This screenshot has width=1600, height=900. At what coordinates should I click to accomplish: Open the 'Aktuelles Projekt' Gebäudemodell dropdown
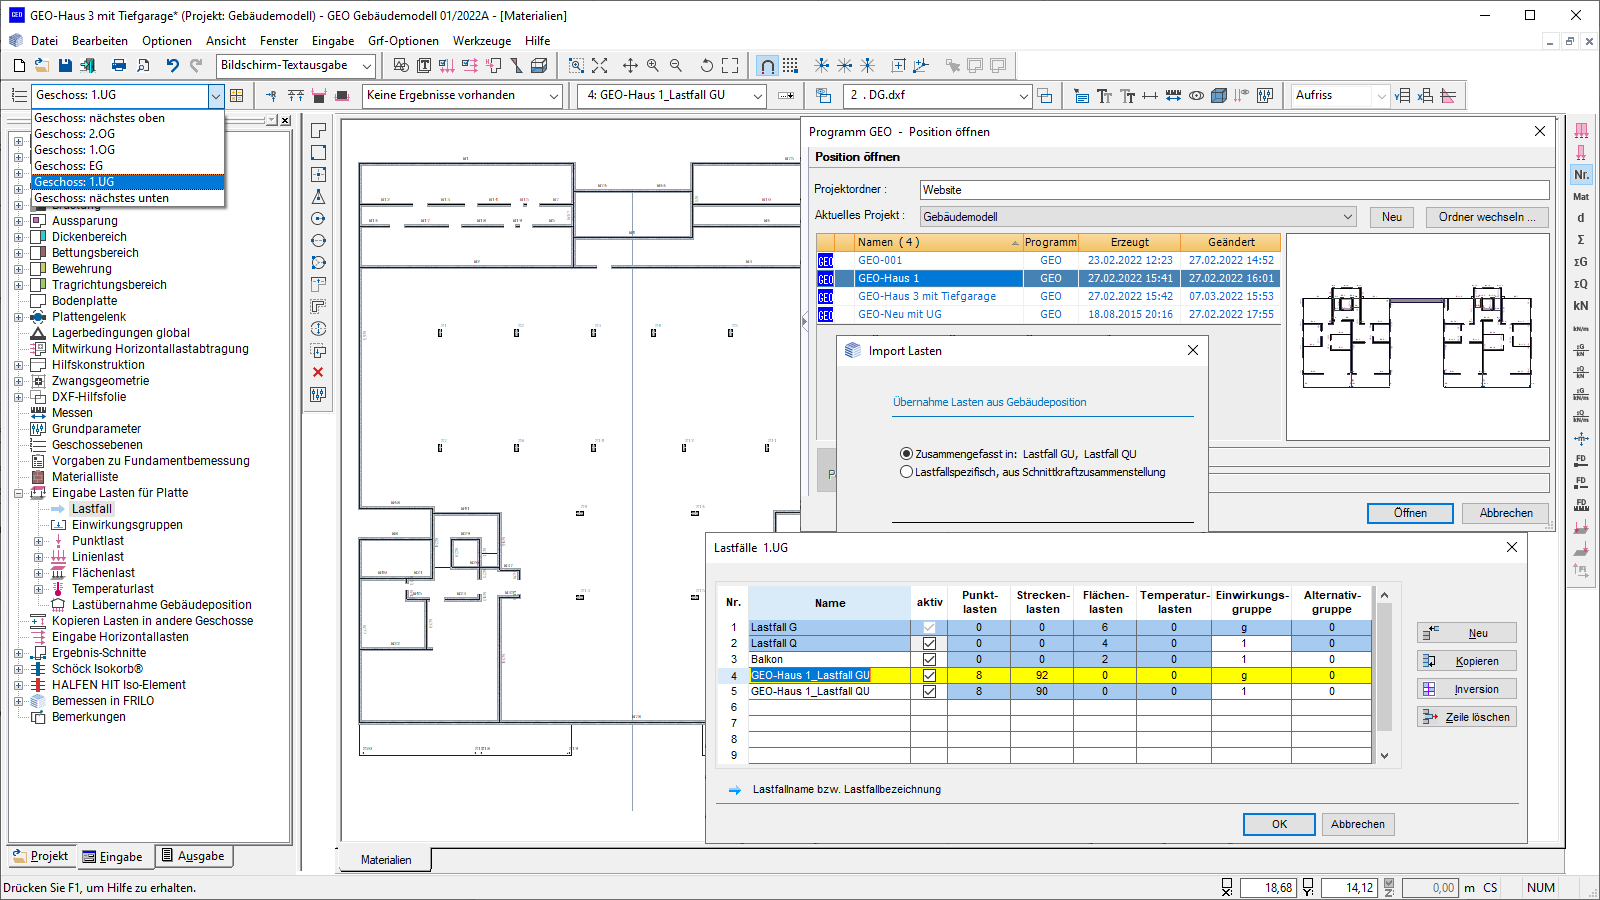pos(1347,217)
